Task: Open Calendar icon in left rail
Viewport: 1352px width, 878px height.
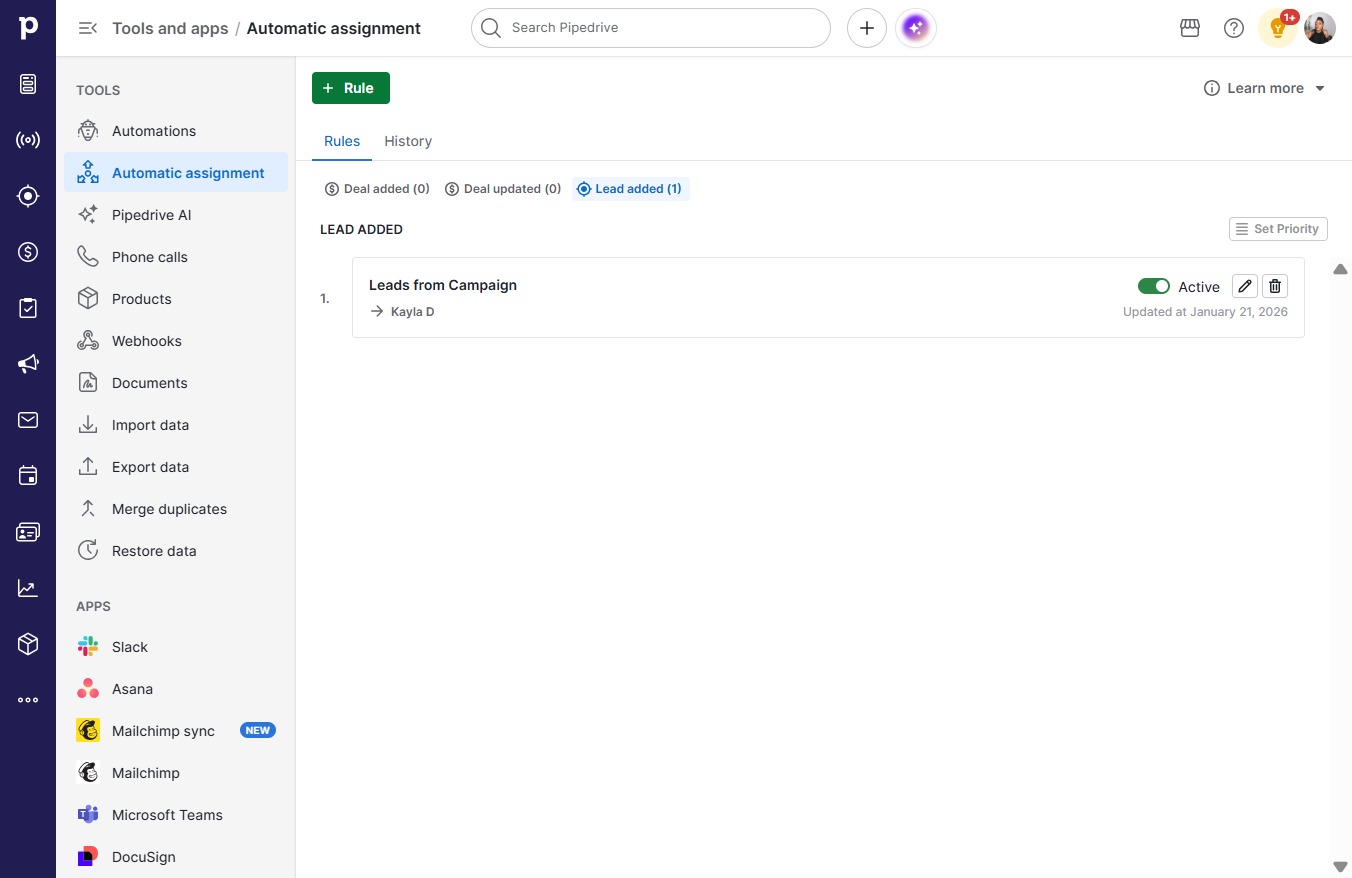Action: coord(28,476)
